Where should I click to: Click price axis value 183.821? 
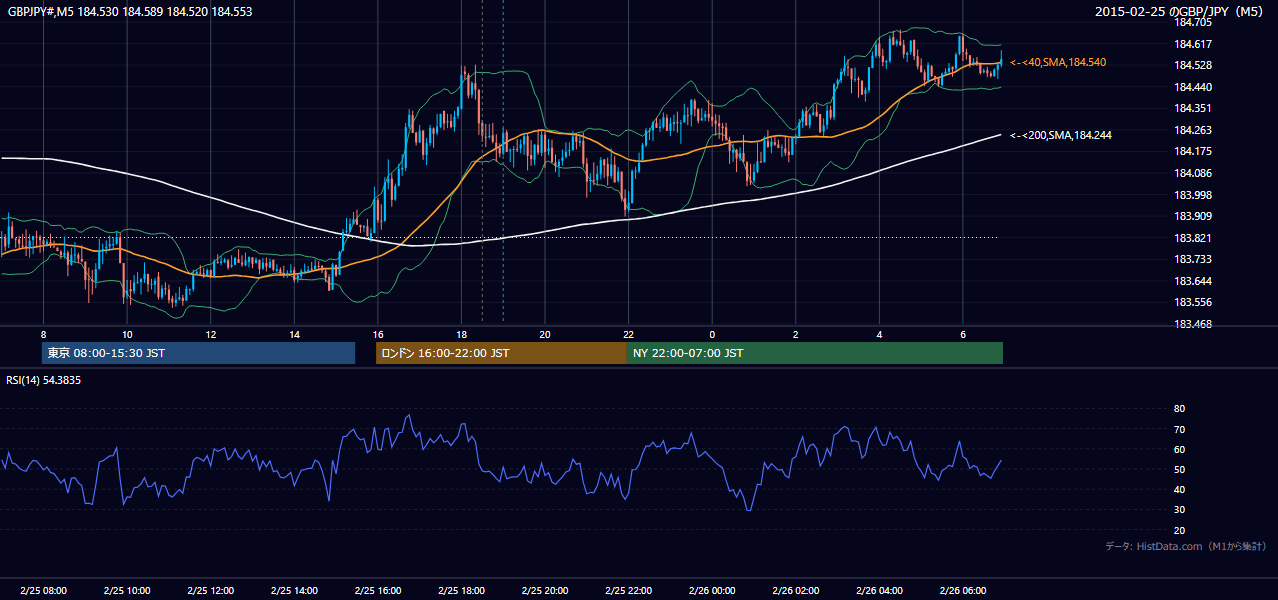point(1193,238)
